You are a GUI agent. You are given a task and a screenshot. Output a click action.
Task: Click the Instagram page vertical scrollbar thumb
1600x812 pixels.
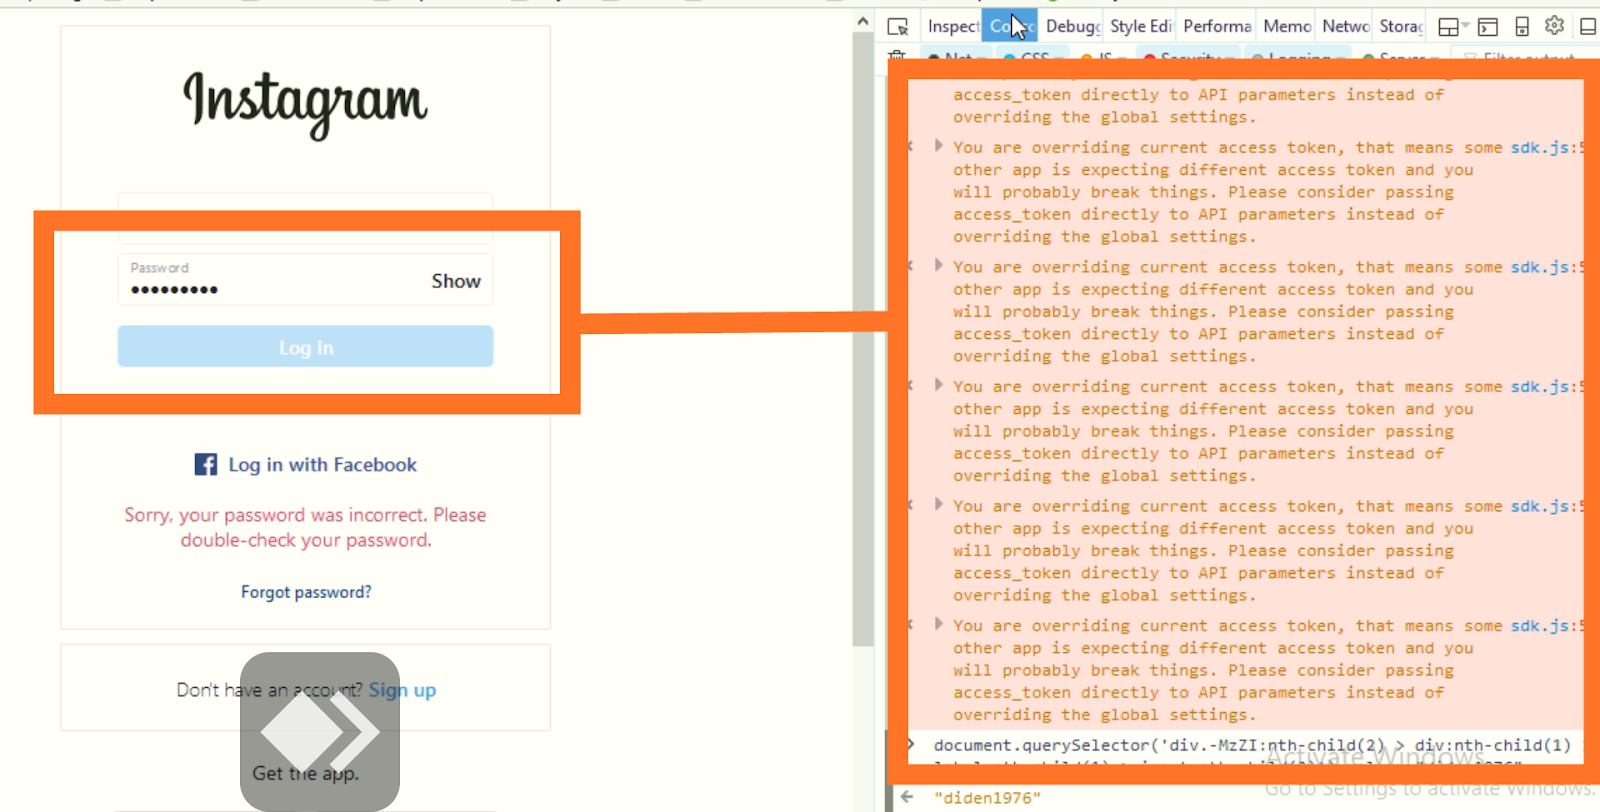863,340
